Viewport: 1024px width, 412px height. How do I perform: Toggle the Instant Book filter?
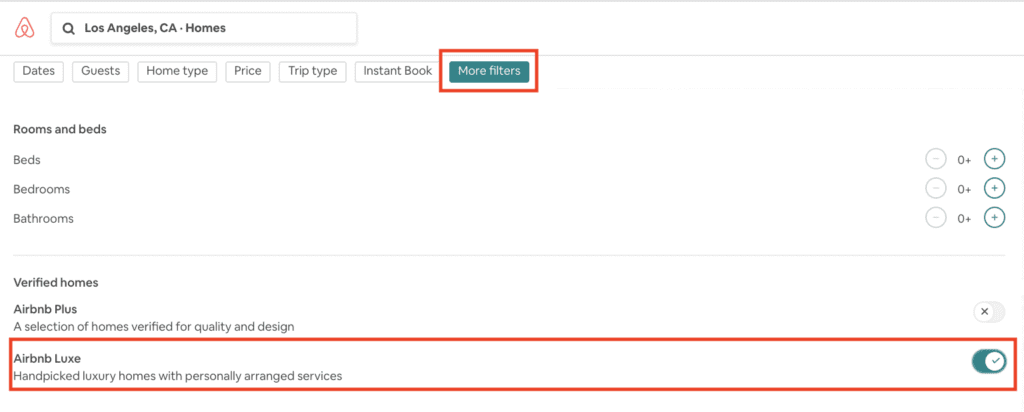click(397, 71)
